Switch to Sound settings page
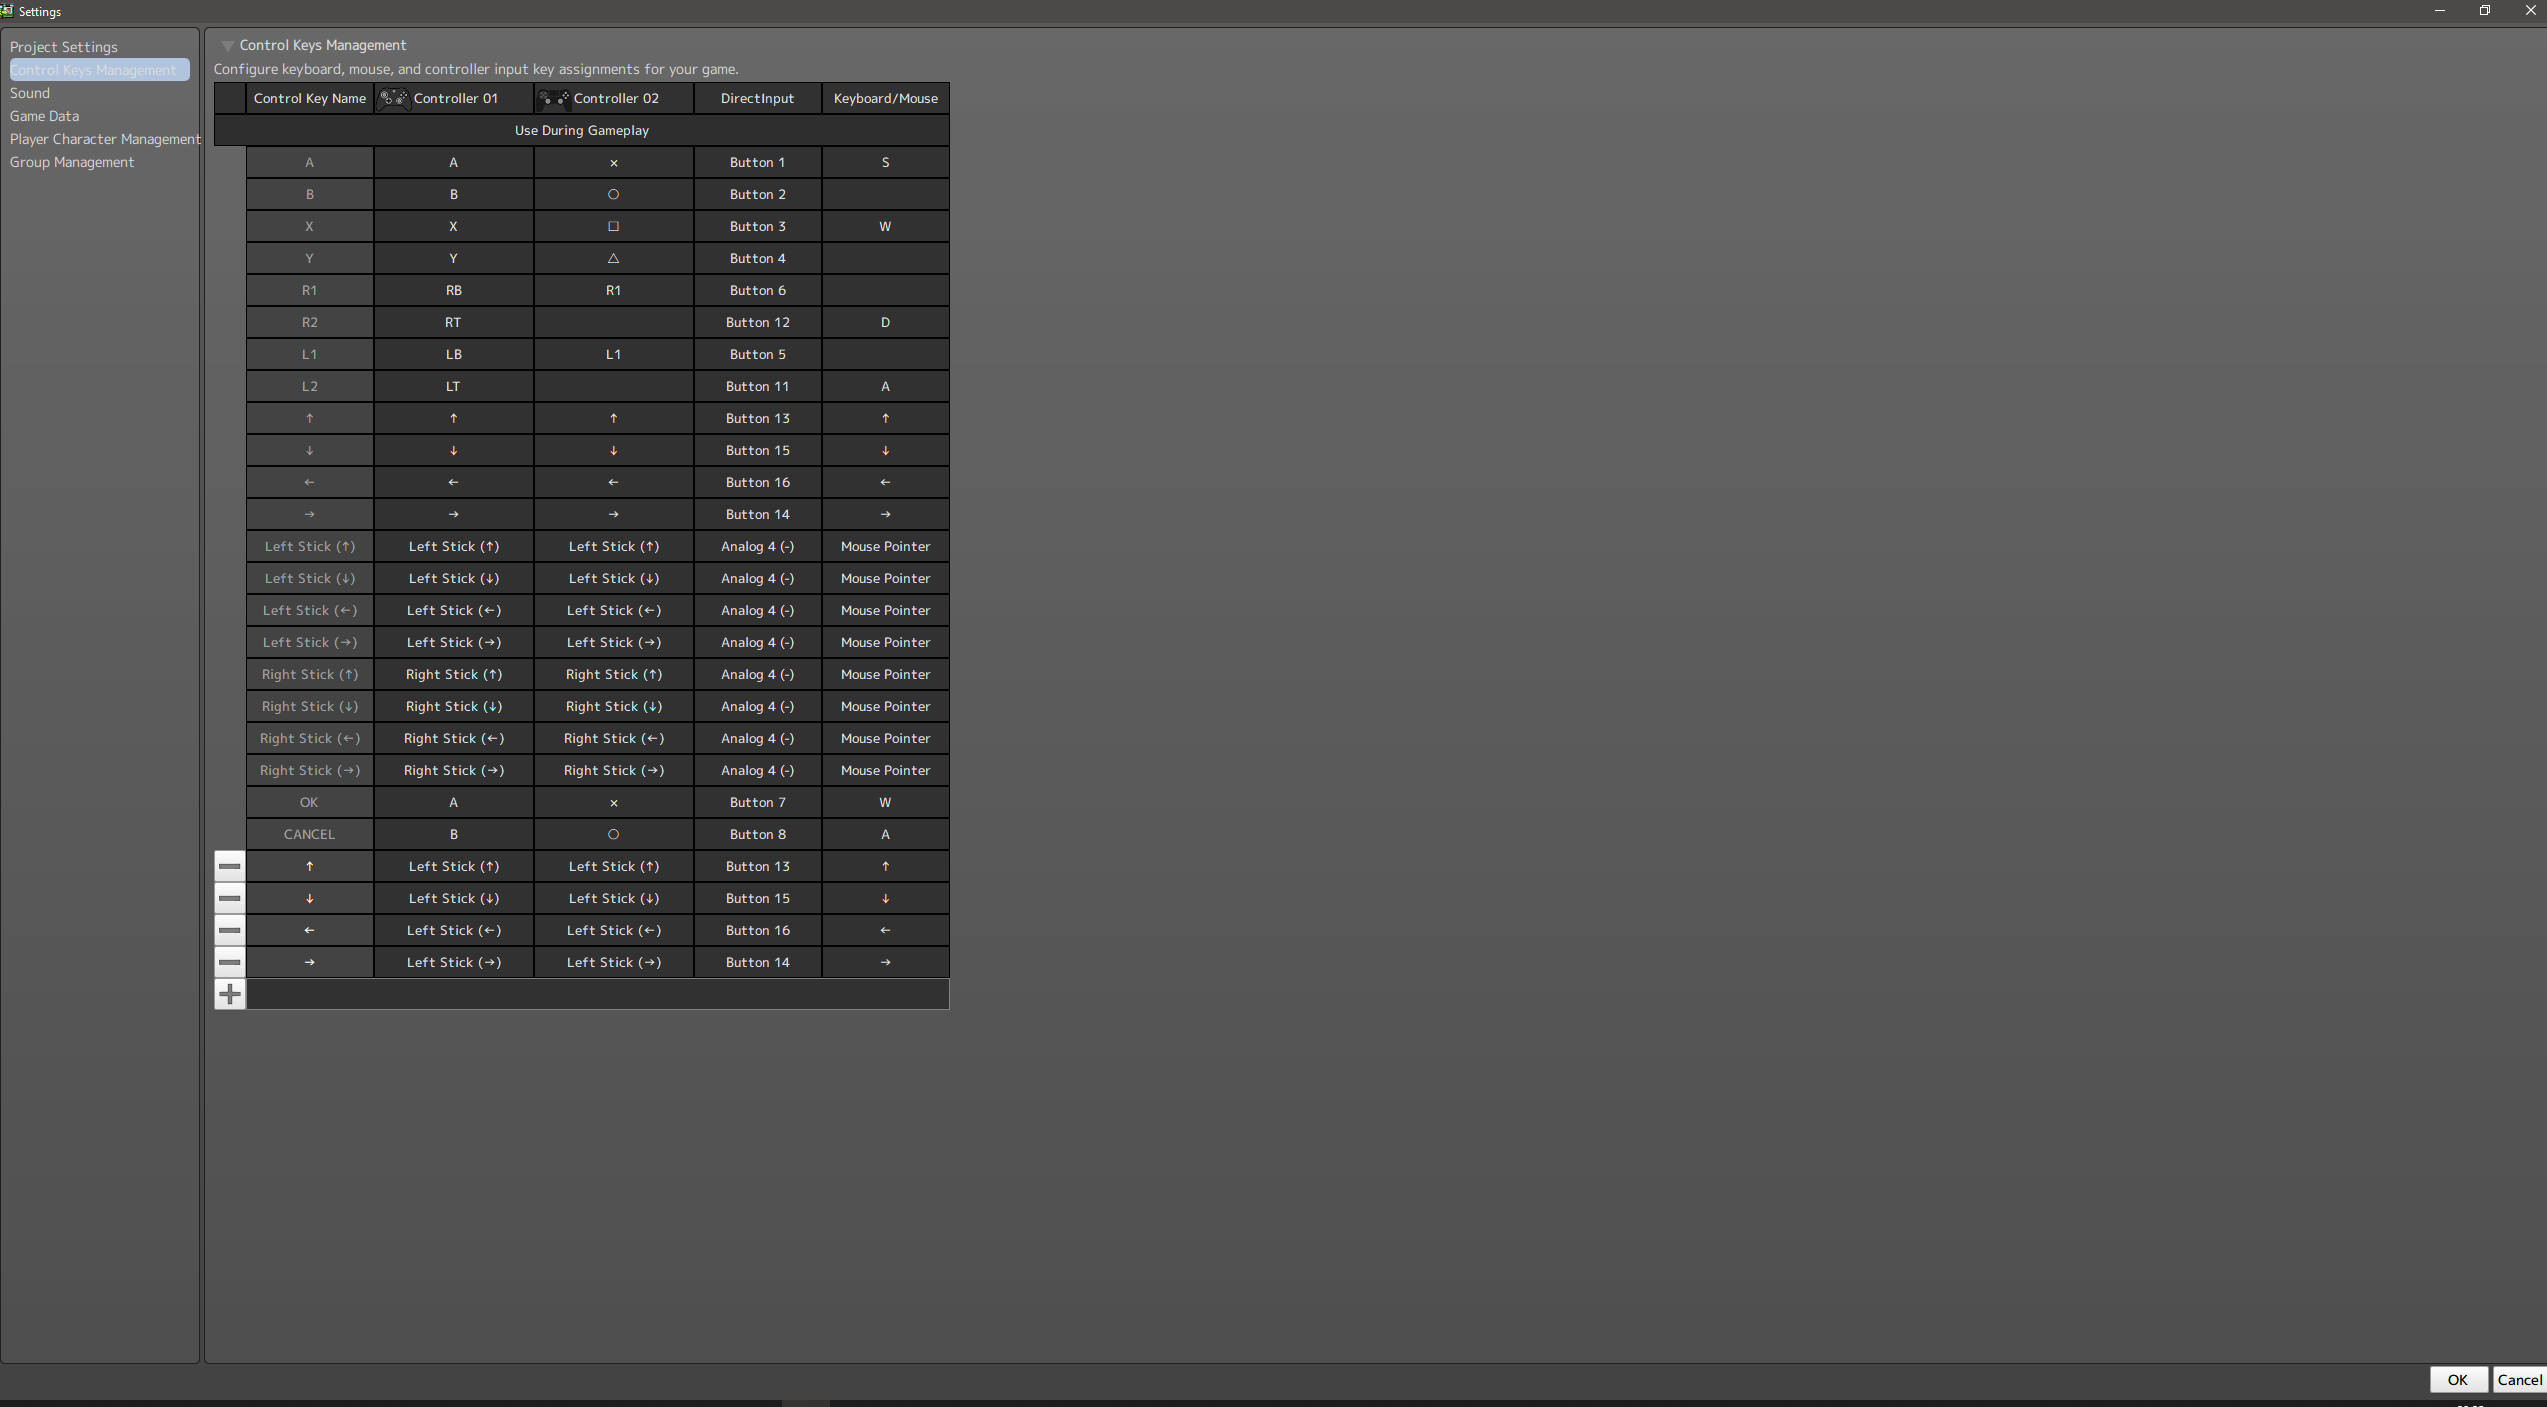 [30, 93]
